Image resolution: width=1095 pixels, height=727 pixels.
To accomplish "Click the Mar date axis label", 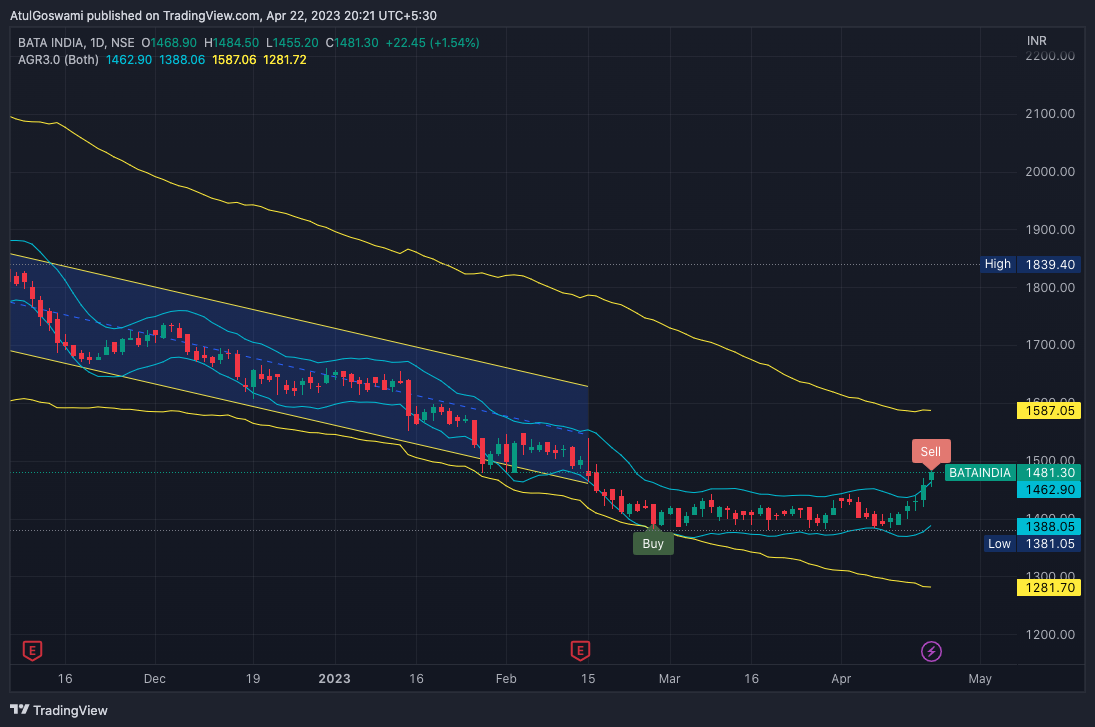I will click(x=669, y=679).
